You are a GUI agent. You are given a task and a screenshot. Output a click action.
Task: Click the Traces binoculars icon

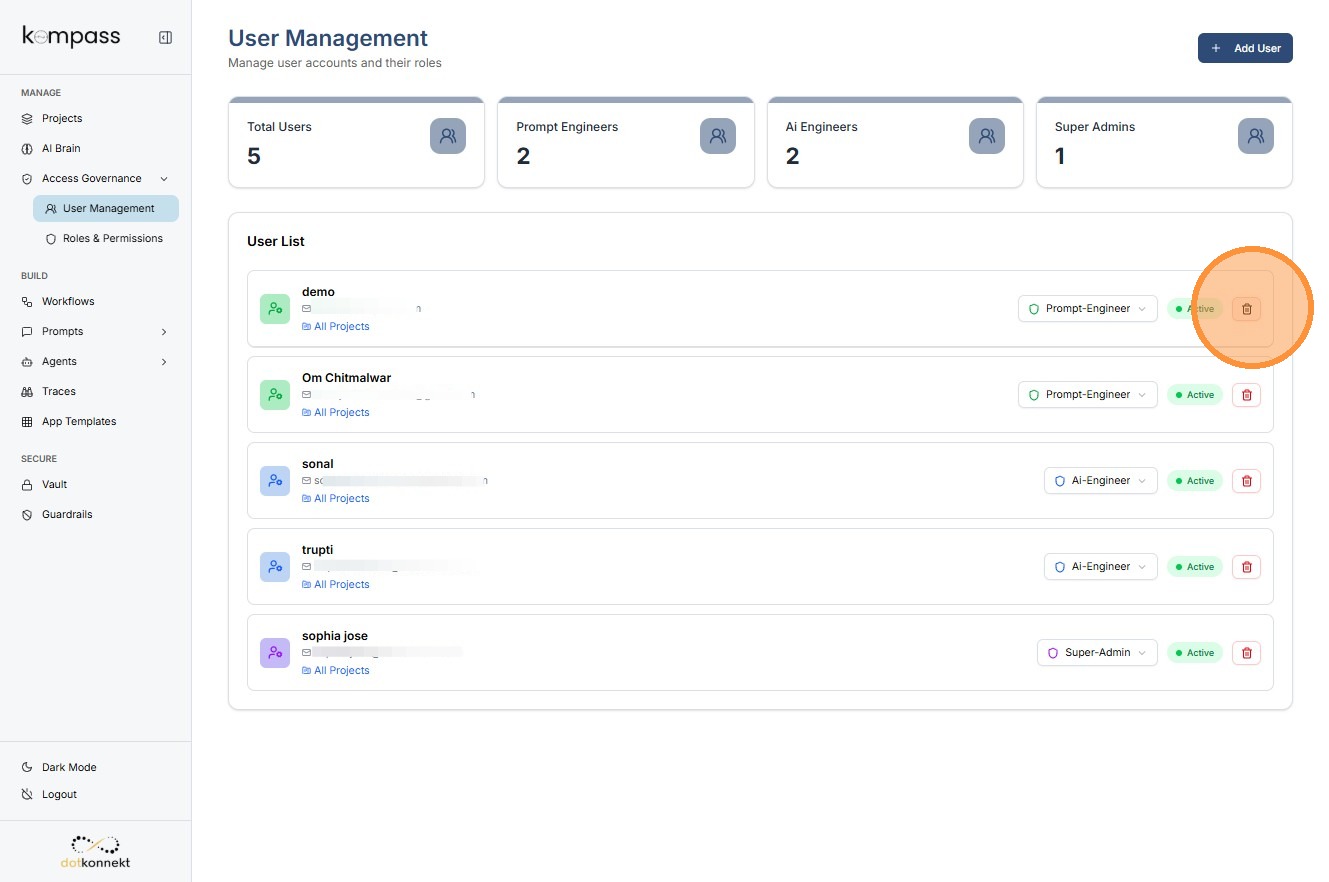point(27,392)
